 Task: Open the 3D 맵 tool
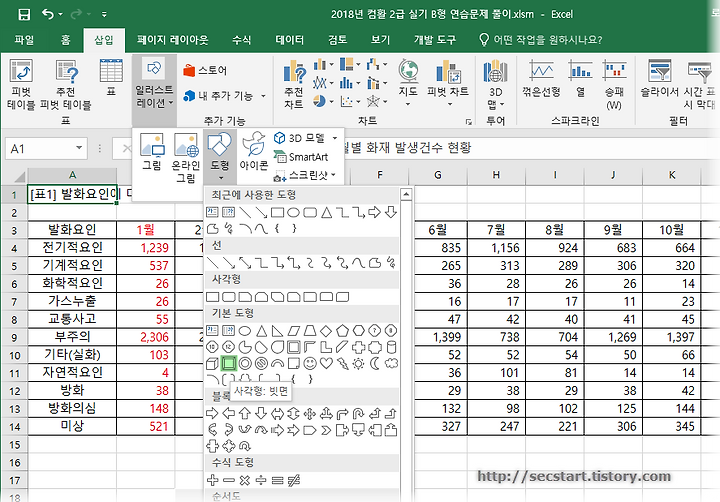click(495, 85)
